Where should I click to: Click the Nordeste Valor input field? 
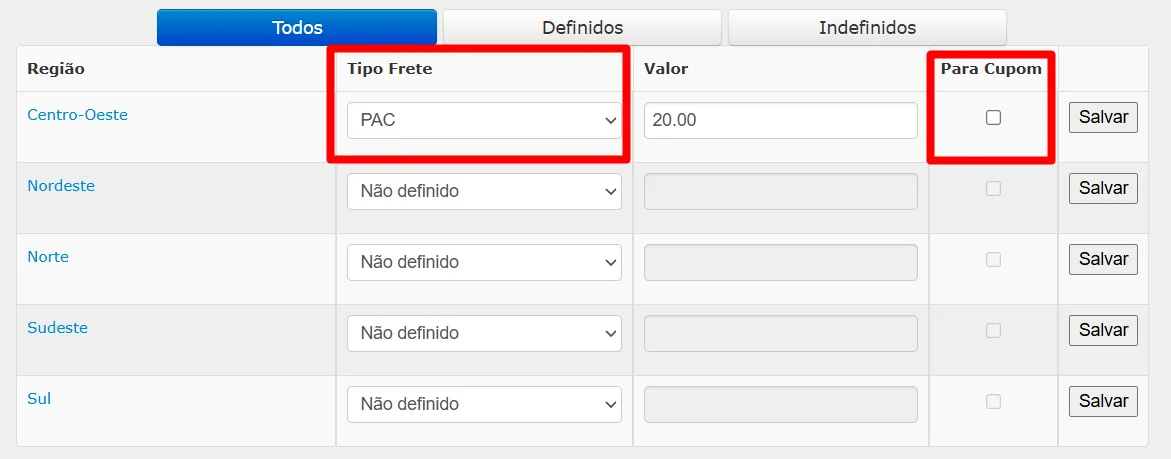coord(780,191)
